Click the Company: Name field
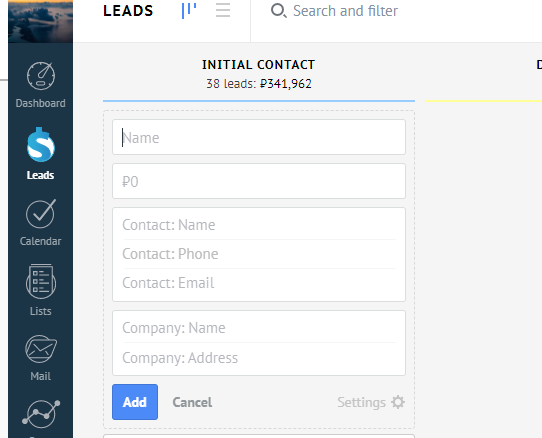The width and height of the screenshot is (542, 438). (x=259, y=328)
